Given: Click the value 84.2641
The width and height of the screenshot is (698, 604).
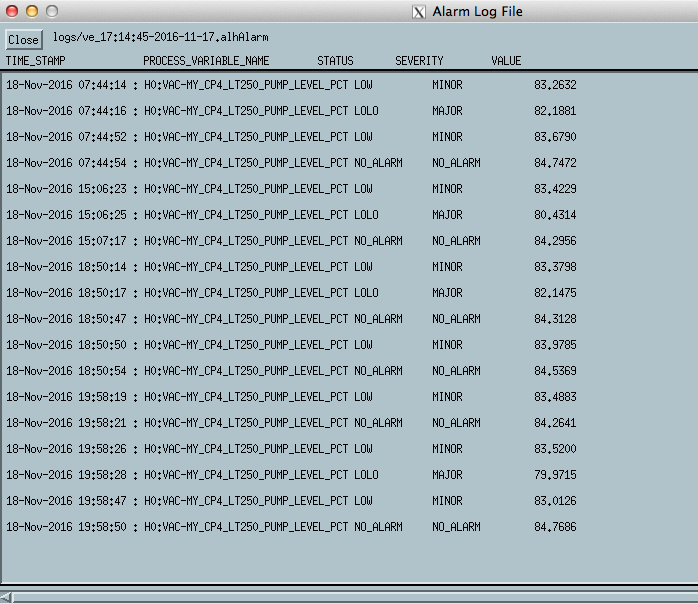Looking at the screenshot, I should [x=555, y=422].
